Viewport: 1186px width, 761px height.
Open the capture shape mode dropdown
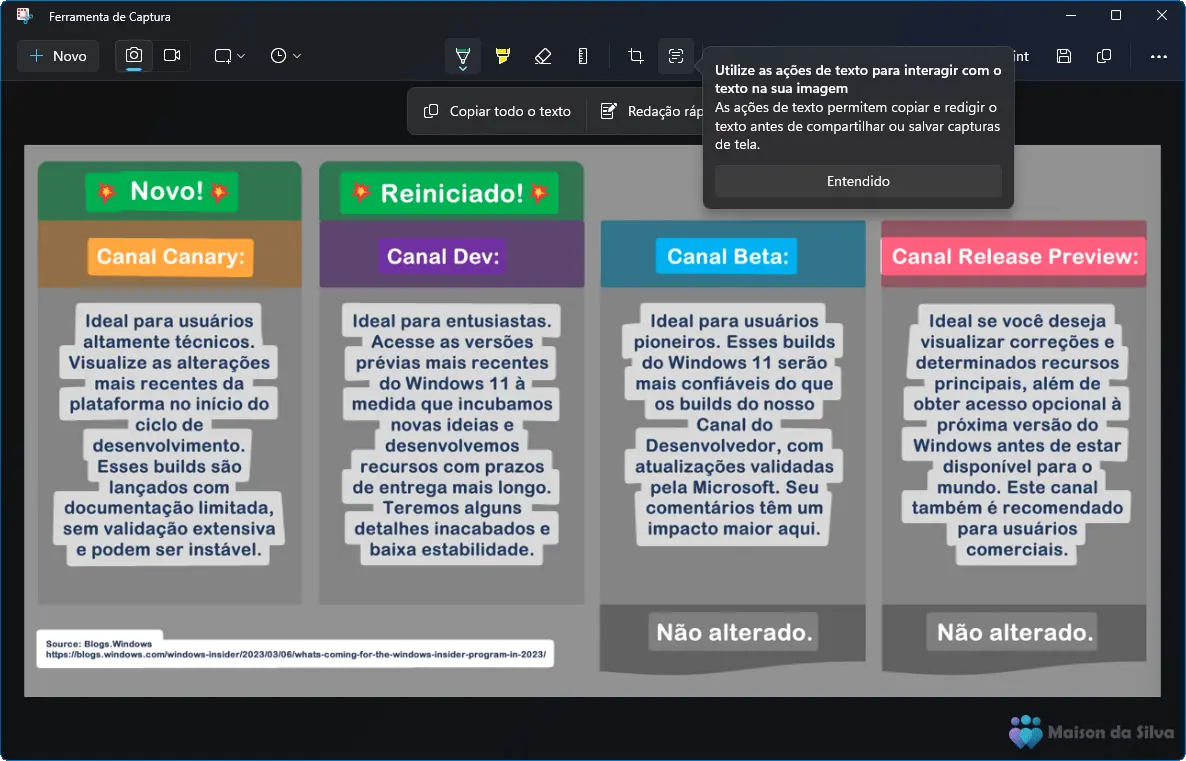tap(229, 56)
